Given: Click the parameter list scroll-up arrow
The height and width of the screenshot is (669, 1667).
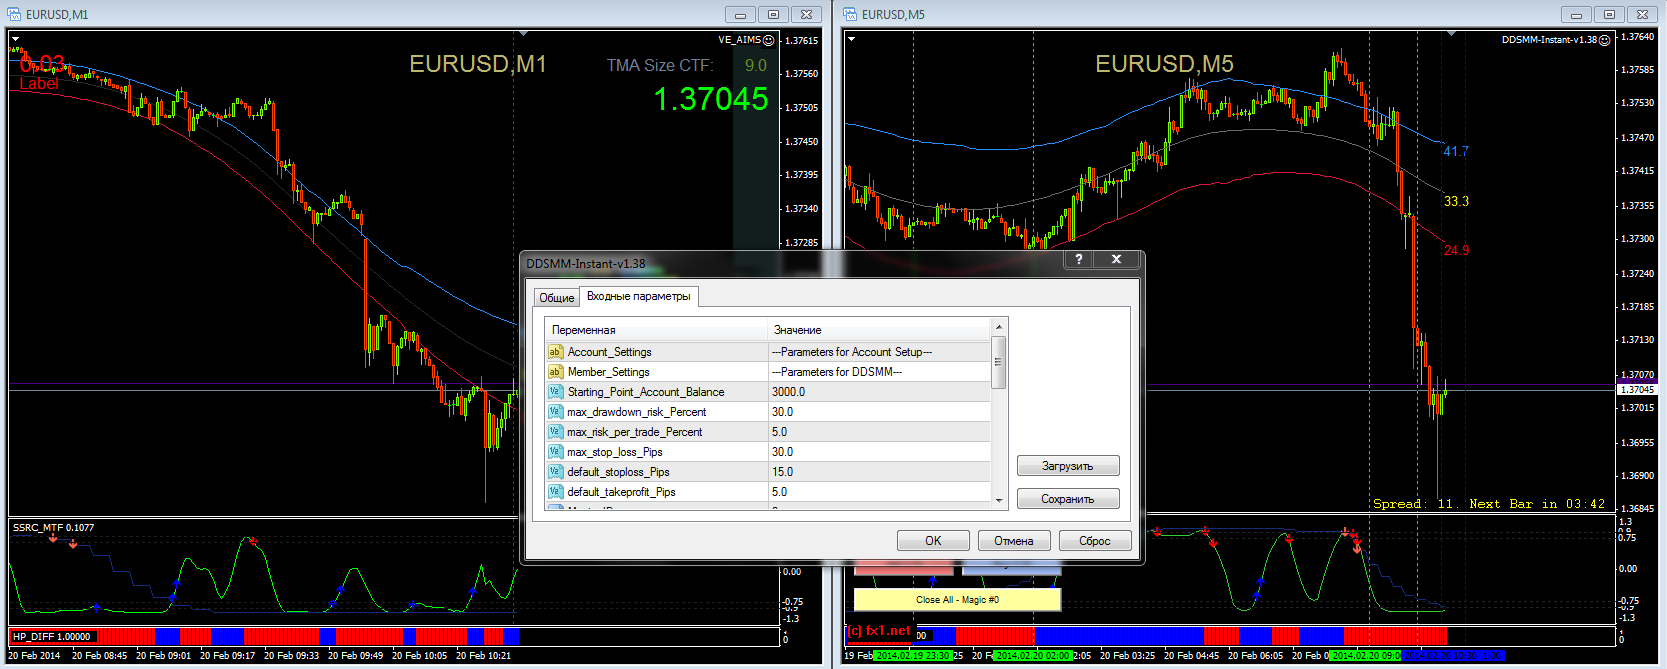Looking at the screenshot, I should [998, 328].
